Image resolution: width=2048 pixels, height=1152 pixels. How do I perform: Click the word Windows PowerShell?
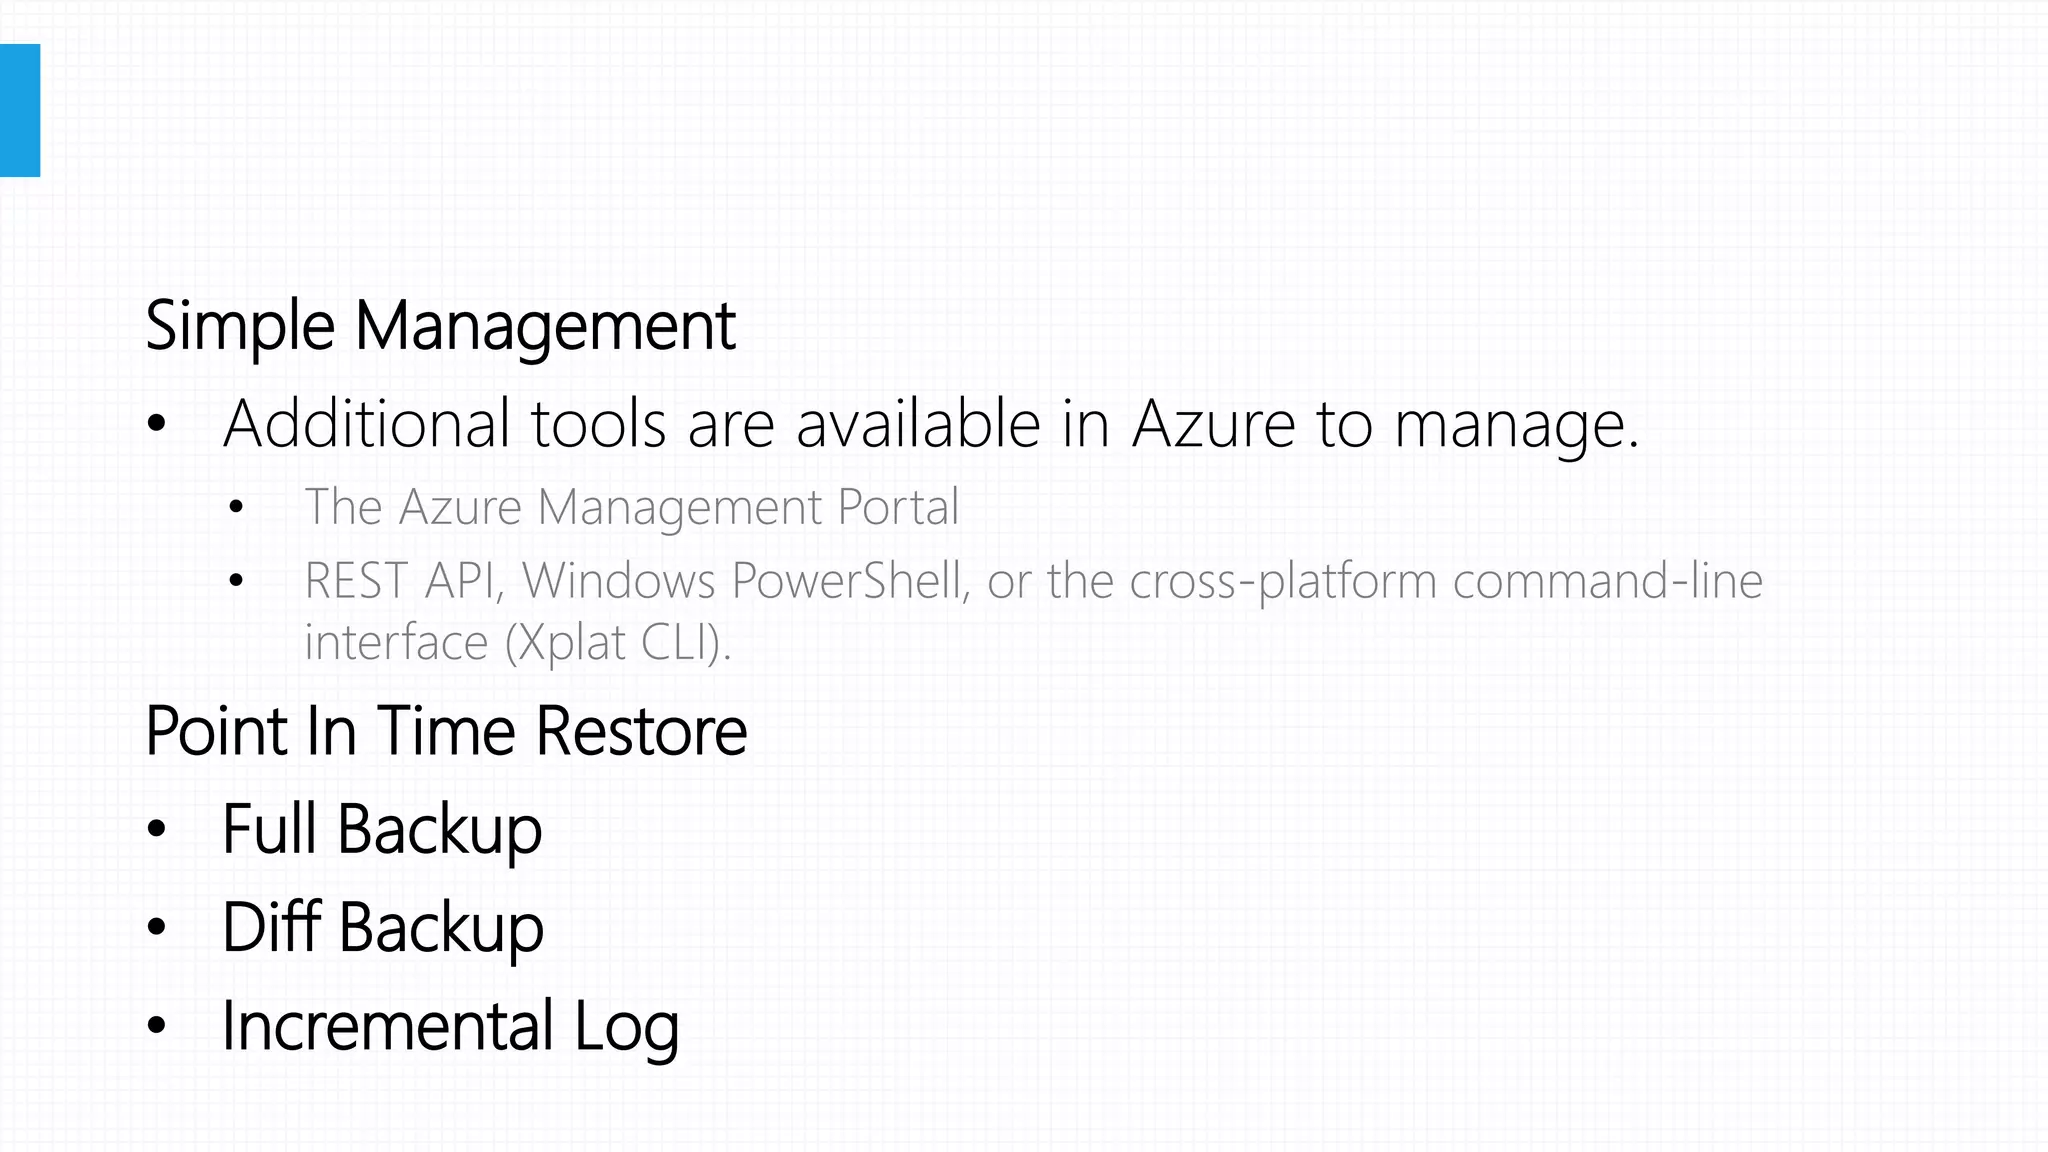(x=741, y=581)
